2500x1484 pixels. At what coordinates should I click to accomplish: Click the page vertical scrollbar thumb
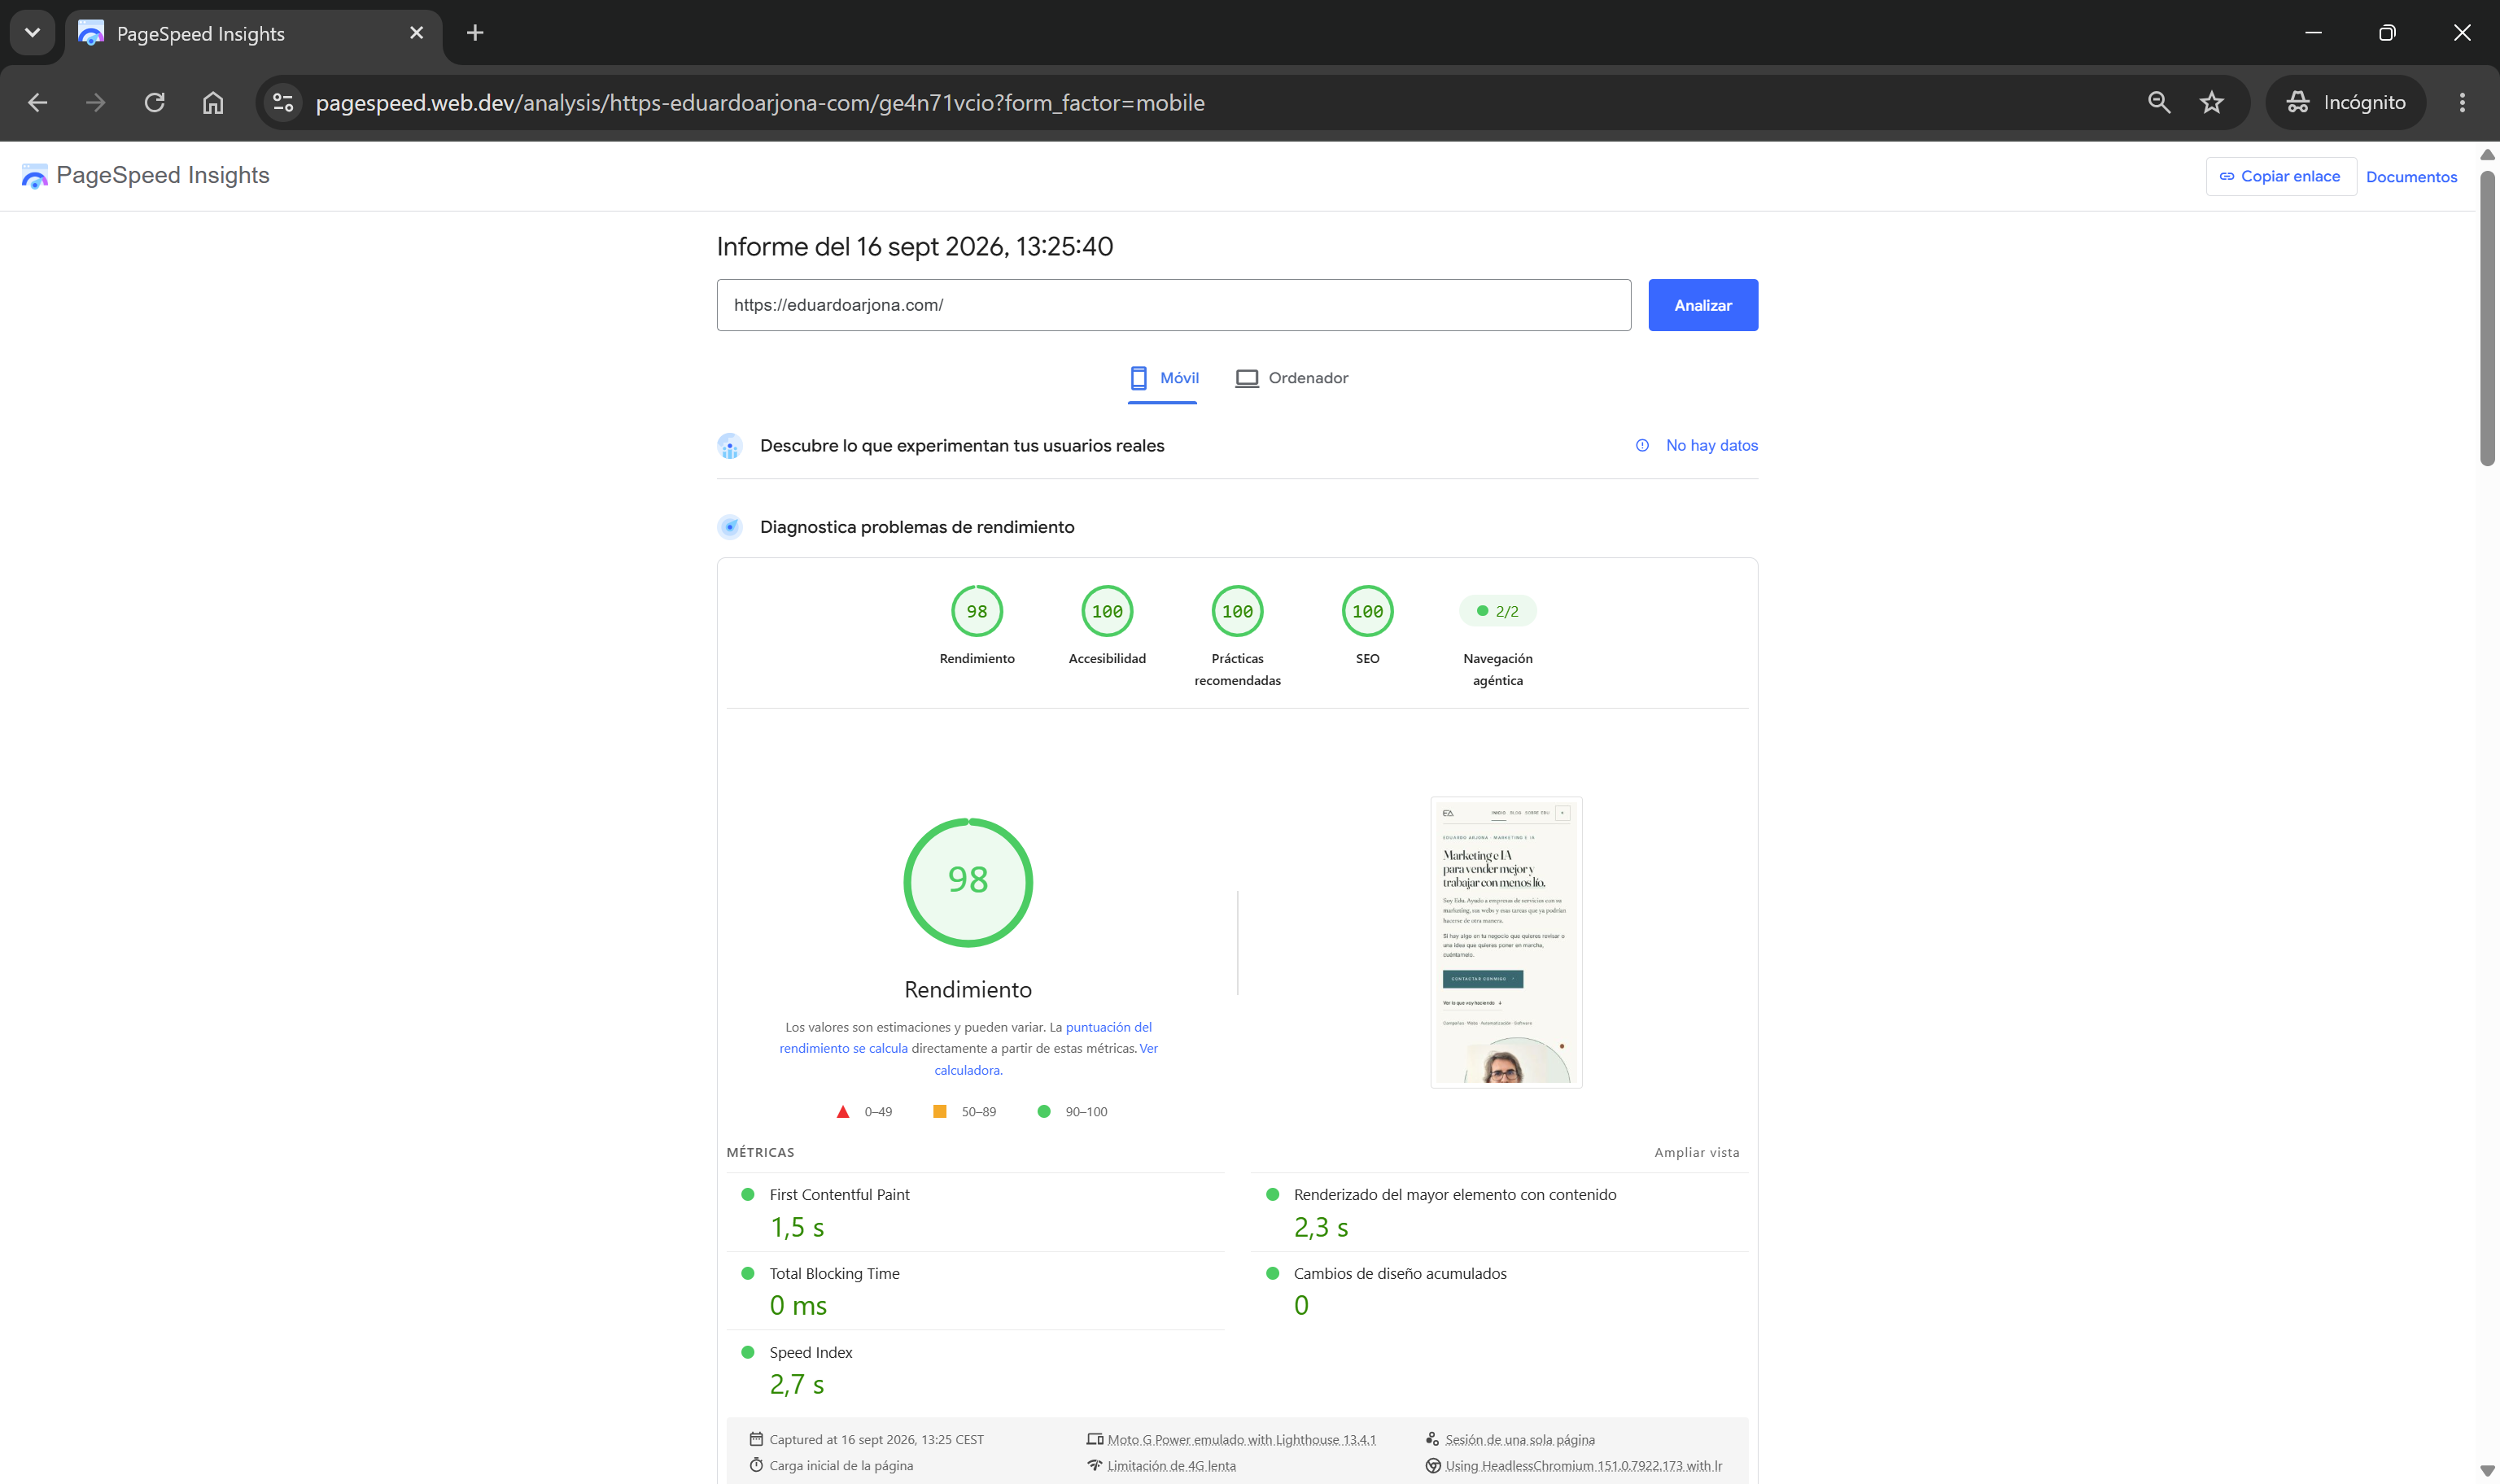2487,318
